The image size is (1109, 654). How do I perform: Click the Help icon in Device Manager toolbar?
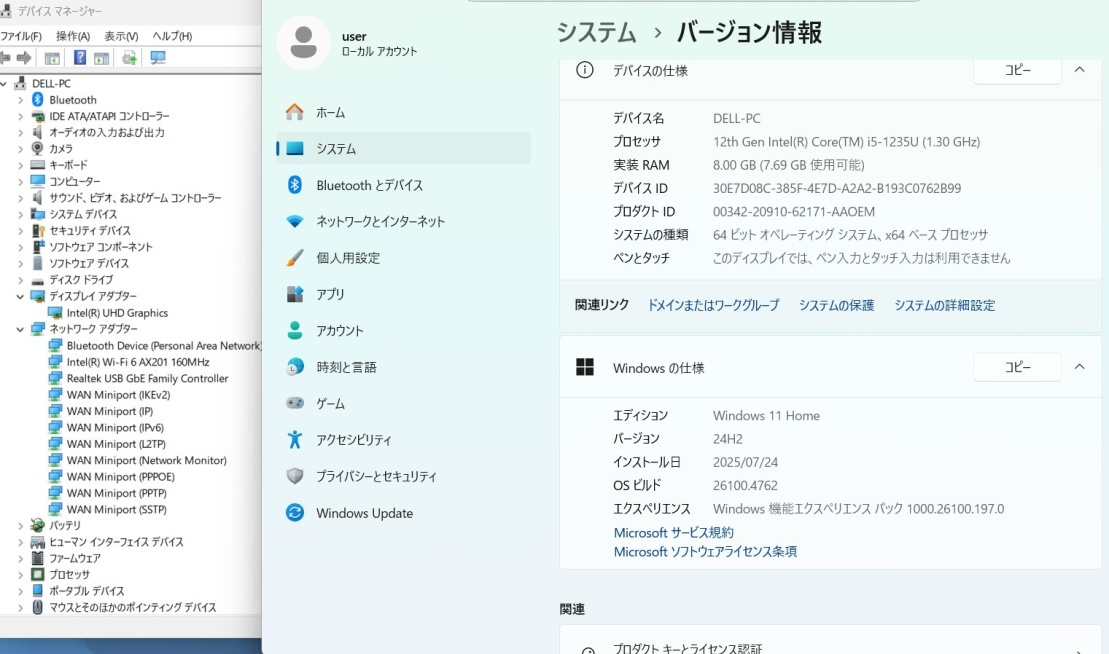pyautogui.click(x=81, y=57)
